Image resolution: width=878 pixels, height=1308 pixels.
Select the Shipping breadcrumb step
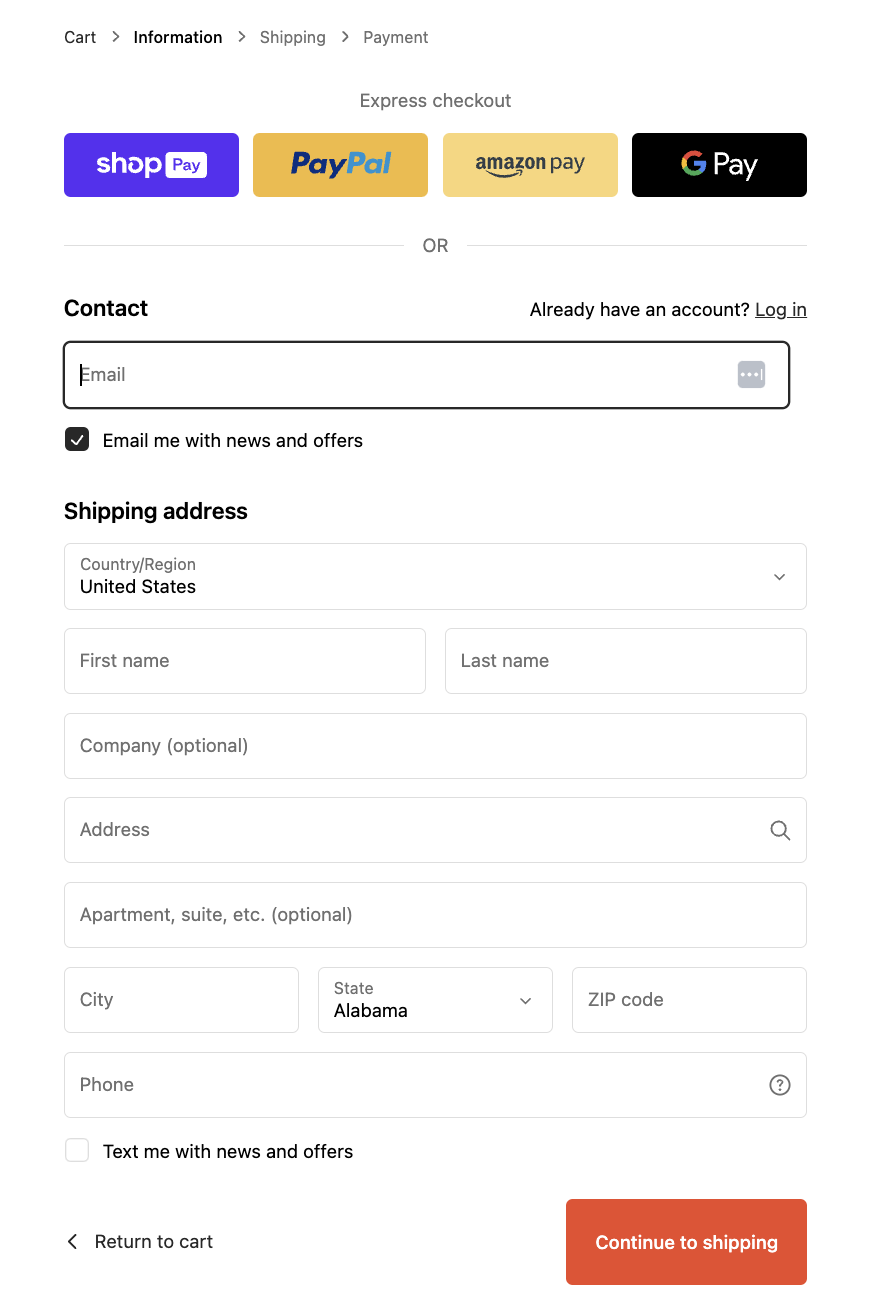292,37
